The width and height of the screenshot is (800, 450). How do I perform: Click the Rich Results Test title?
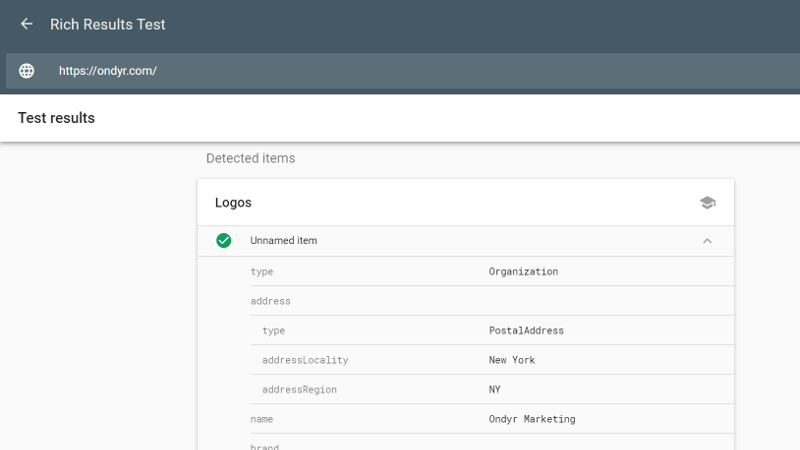point(108,24)
